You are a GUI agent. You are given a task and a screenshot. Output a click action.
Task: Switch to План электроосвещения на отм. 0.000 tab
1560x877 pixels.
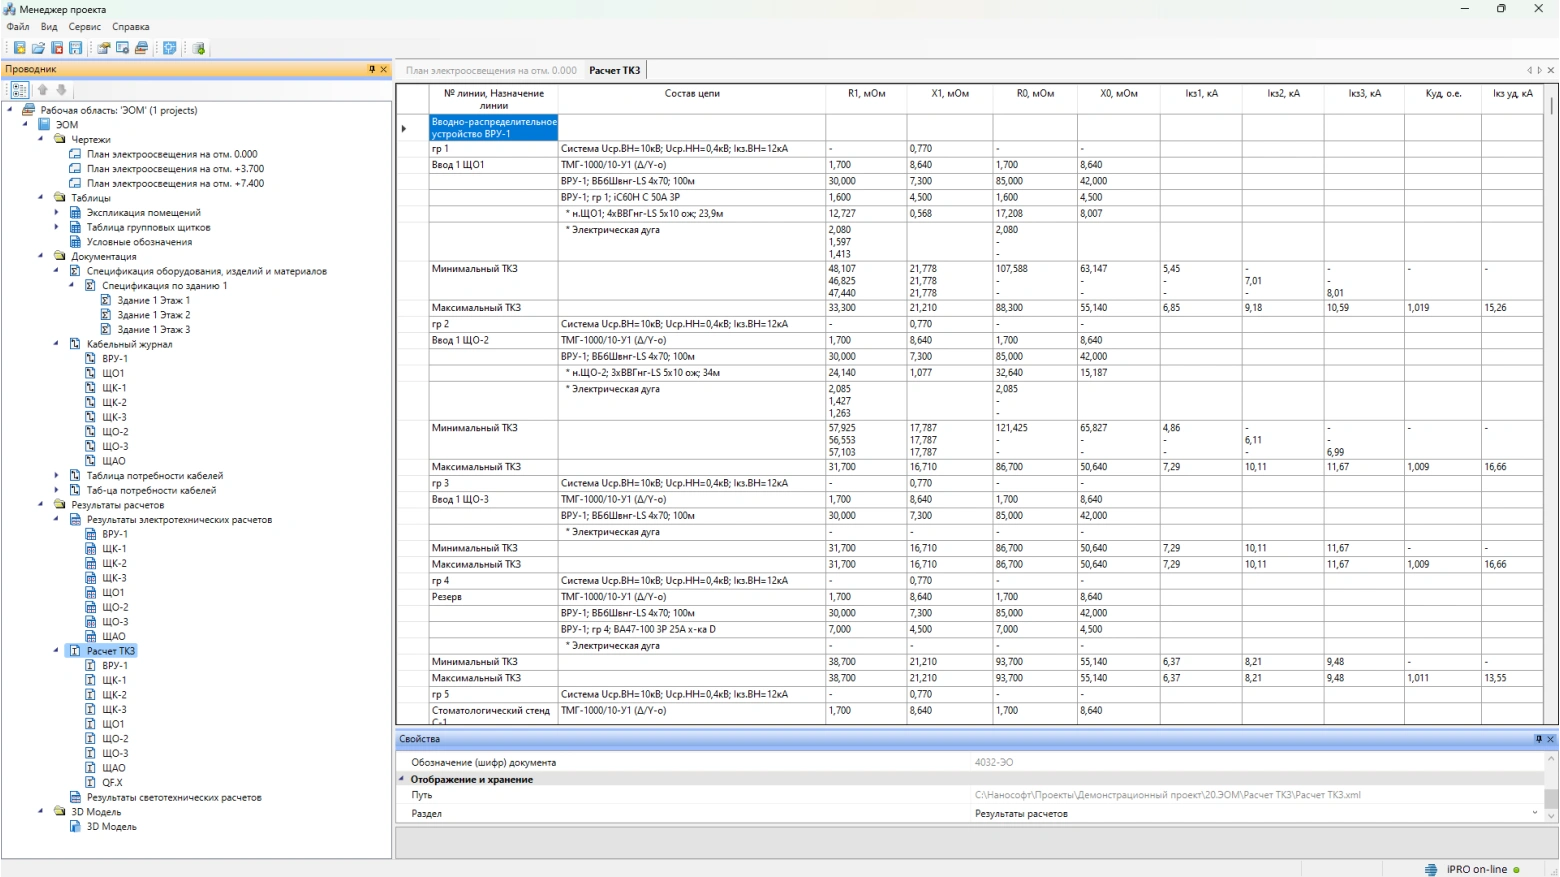pos(491,70)
